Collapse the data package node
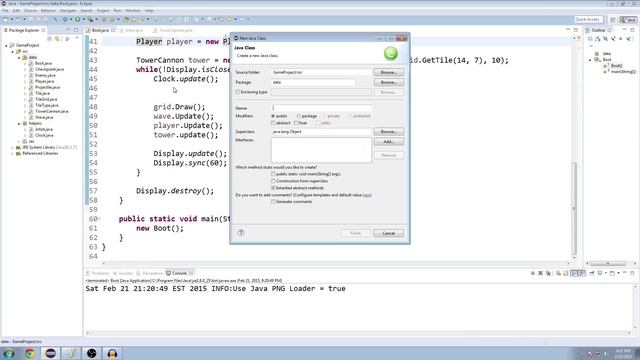Image resolution: width=640 pixels, height=360 pixels. [19, 58]
